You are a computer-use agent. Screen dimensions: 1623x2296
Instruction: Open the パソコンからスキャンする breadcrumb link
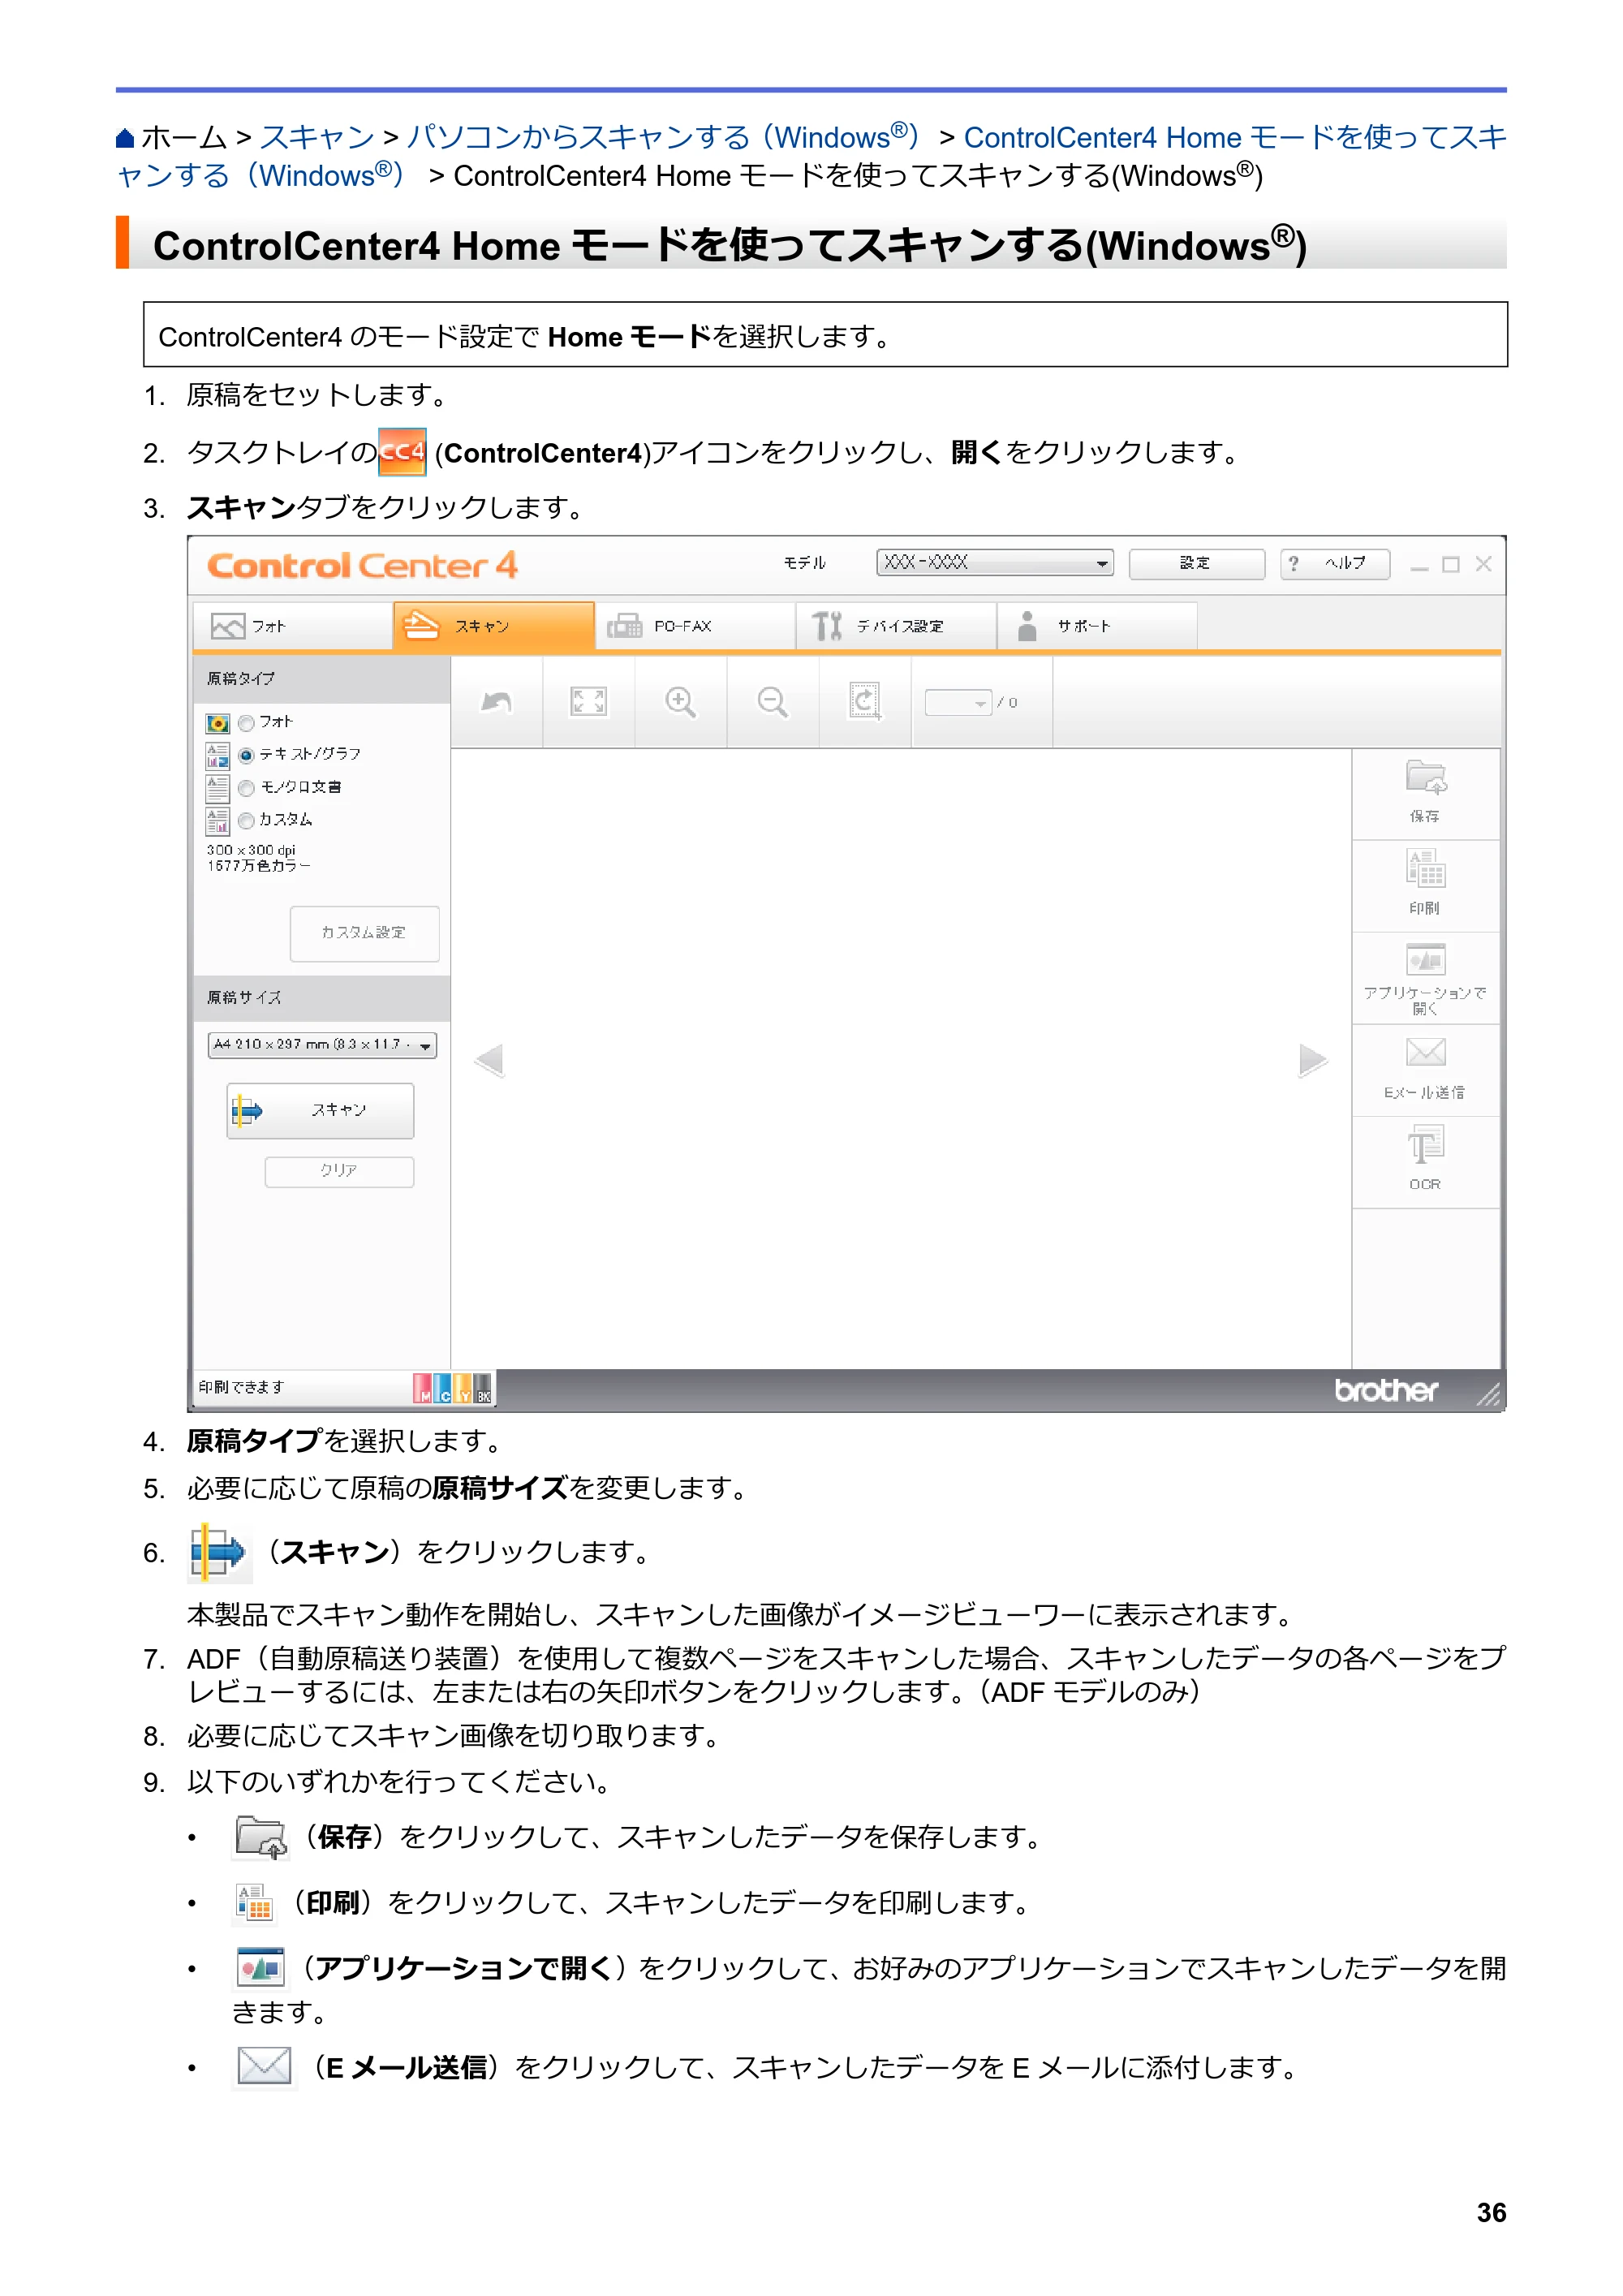click(x=662, y=138)
